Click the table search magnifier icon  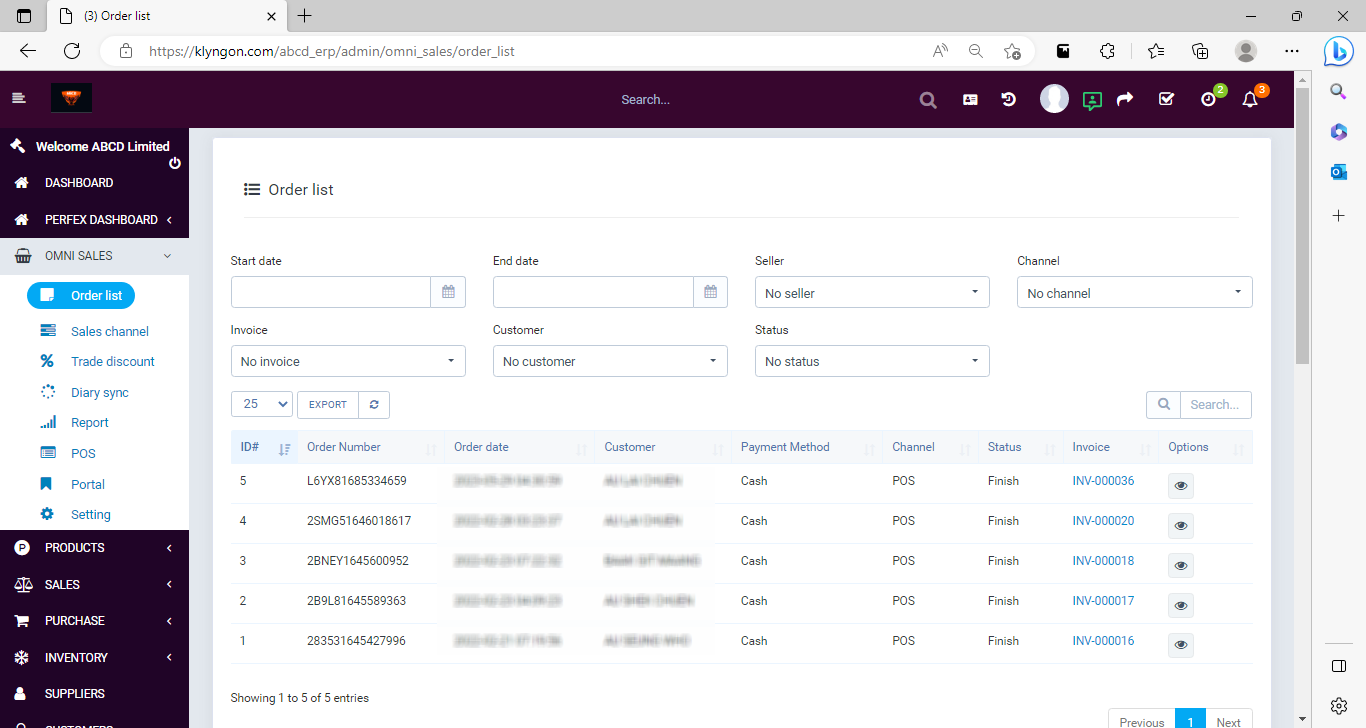[x=1163, y=404]
